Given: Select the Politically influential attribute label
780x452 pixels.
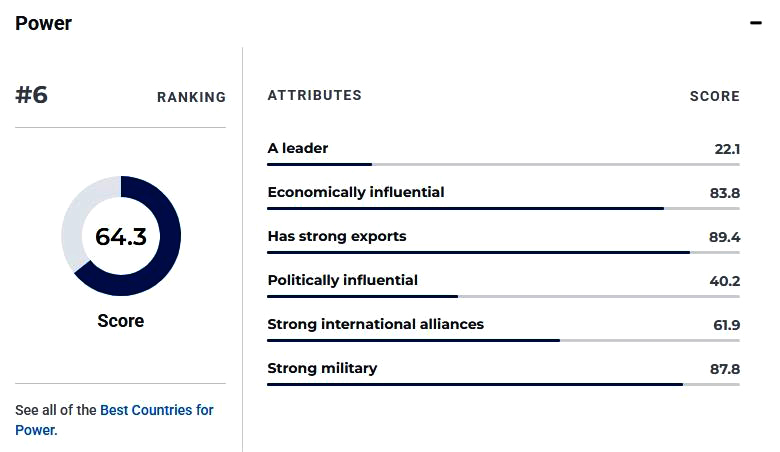Looking at the screenshot, I should coord(343,280).
